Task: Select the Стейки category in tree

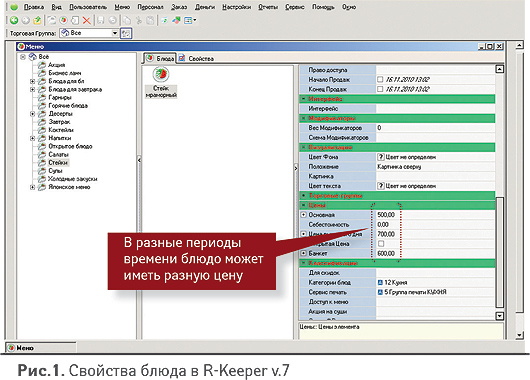Action: 58,163
